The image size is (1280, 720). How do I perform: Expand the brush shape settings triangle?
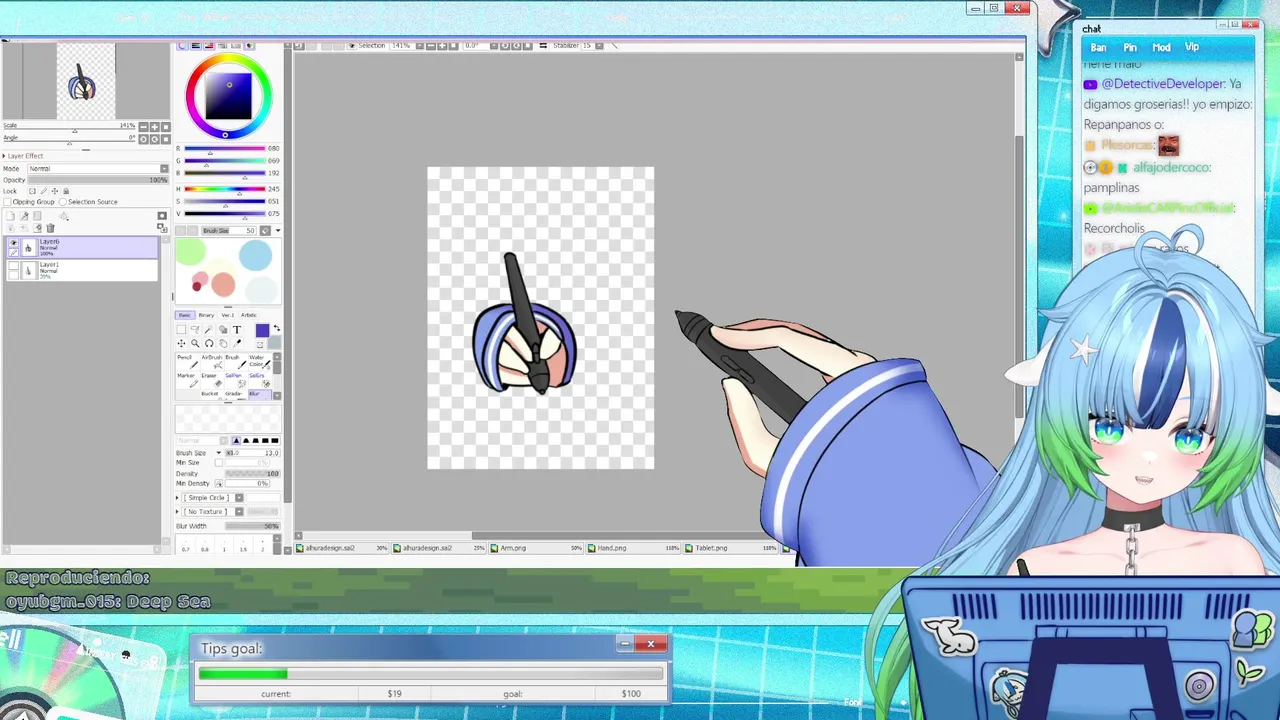click(177, 498)
